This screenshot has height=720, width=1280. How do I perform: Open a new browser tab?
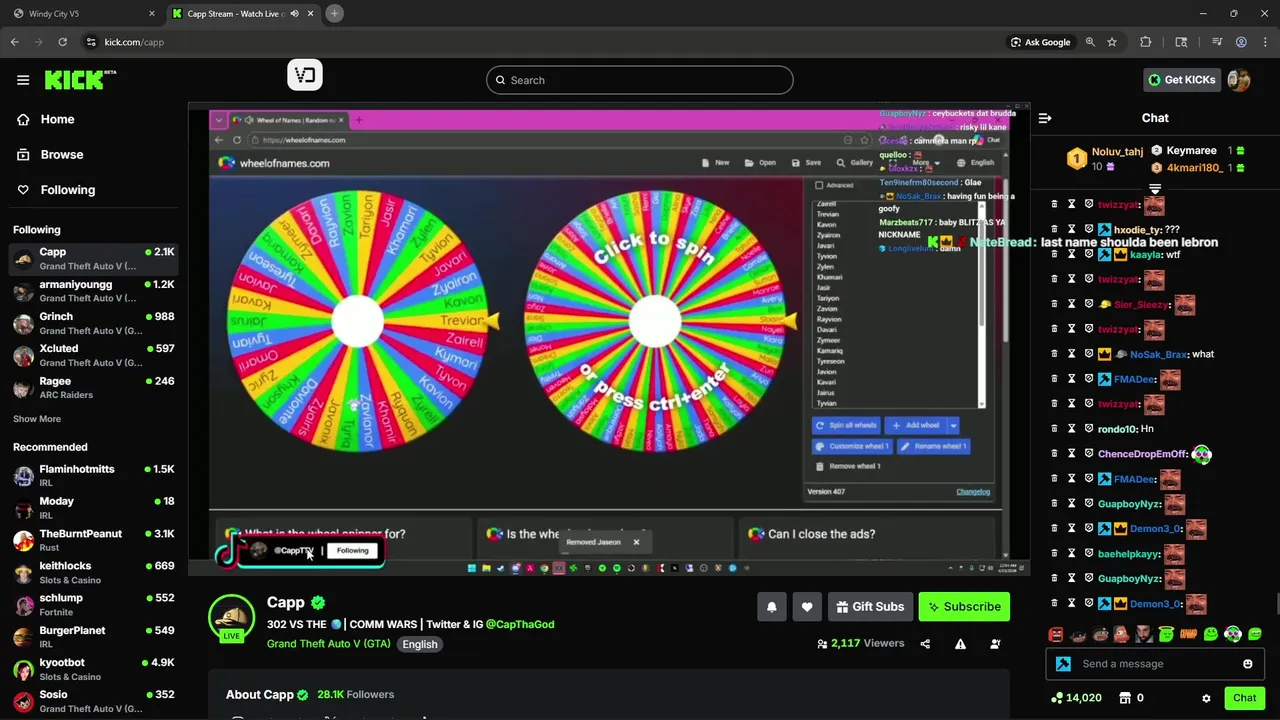[x=335, y=14]
